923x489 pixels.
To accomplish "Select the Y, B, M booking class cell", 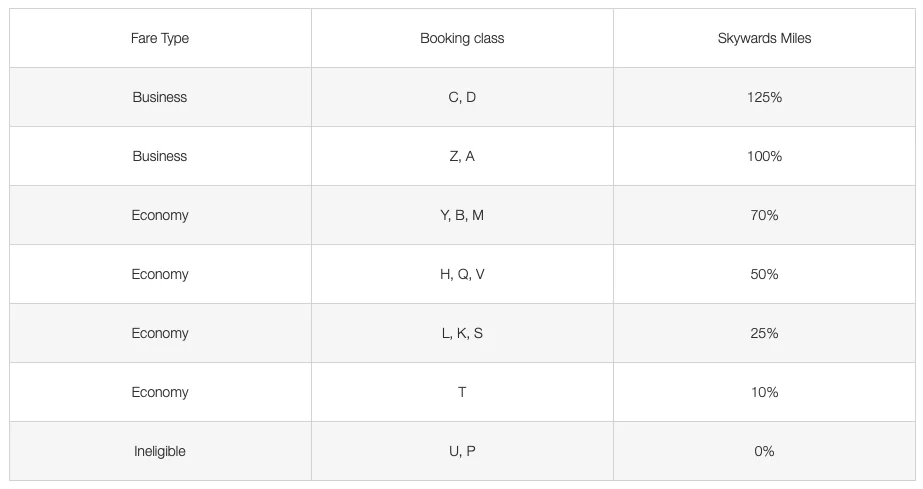I will tap(462, 215).
